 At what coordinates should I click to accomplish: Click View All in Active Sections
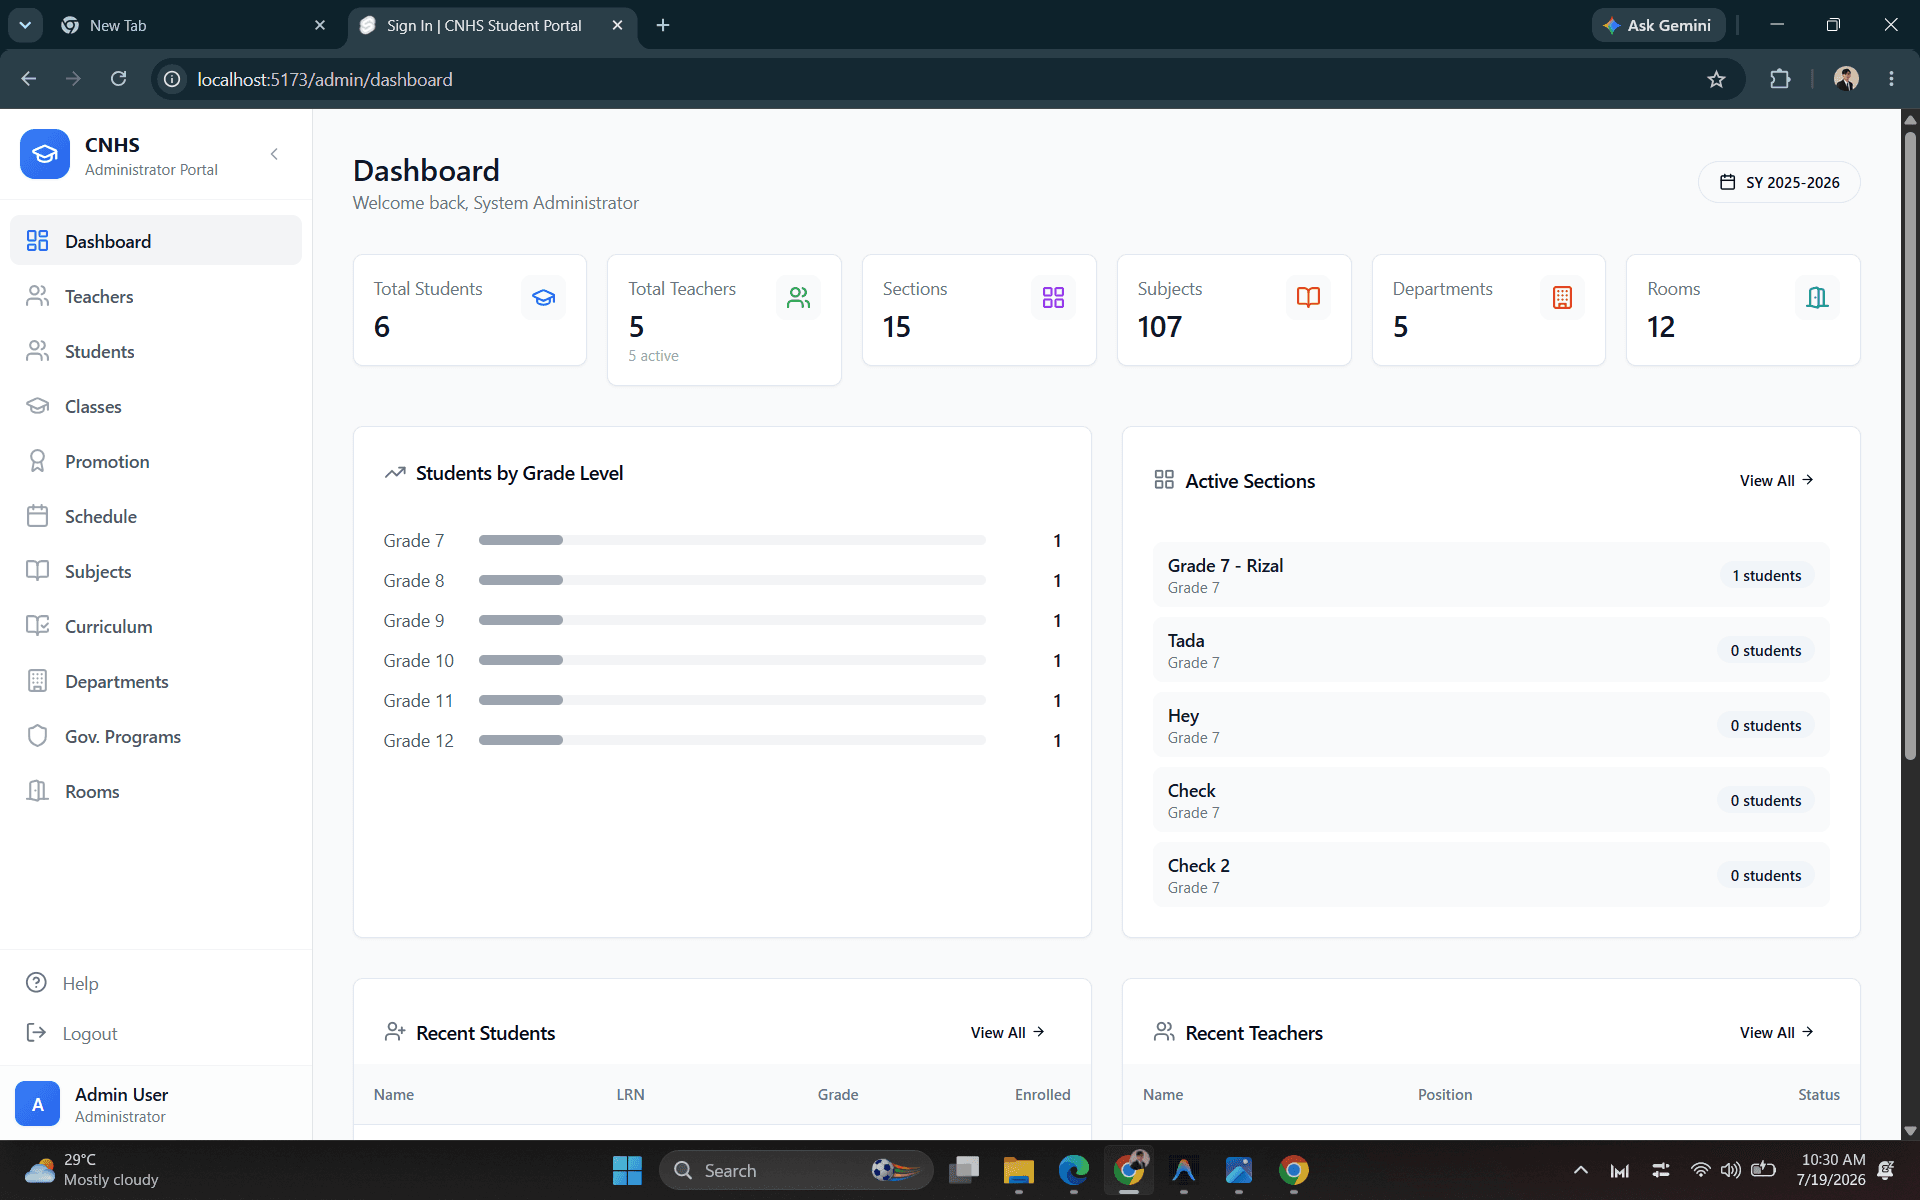point(1776,481)
